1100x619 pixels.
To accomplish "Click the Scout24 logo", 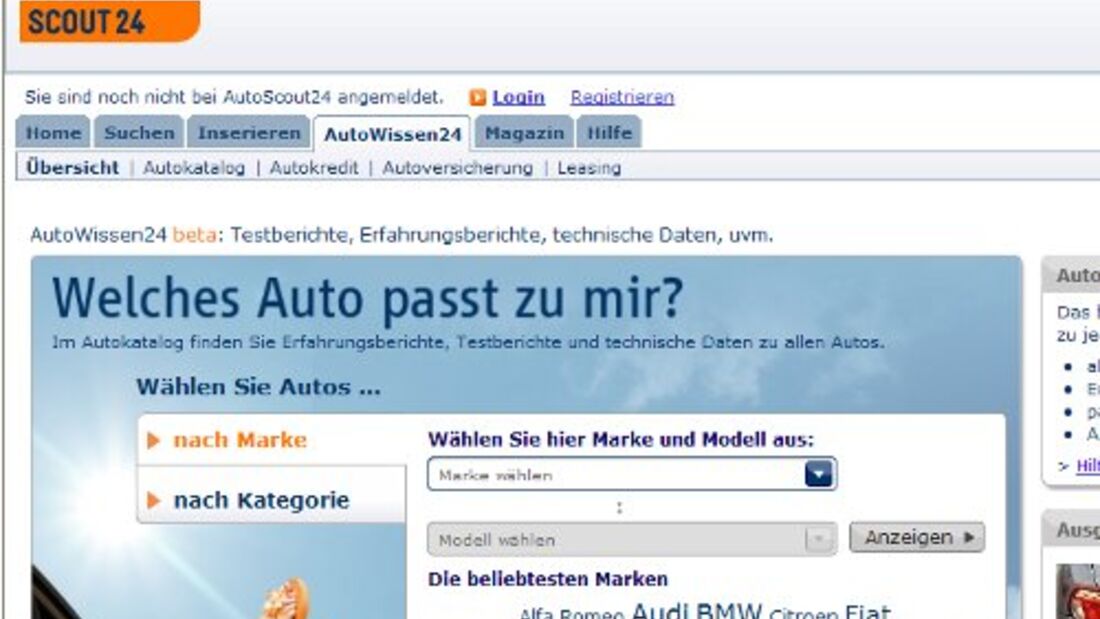I will (95, 22).
